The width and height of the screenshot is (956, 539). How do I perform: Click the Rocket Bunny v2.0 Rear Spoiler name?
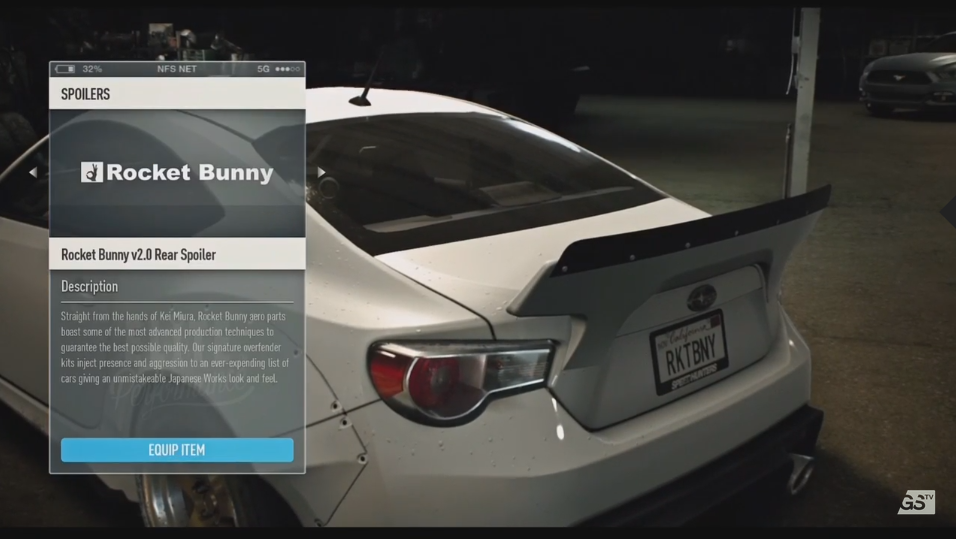(138, 254)
